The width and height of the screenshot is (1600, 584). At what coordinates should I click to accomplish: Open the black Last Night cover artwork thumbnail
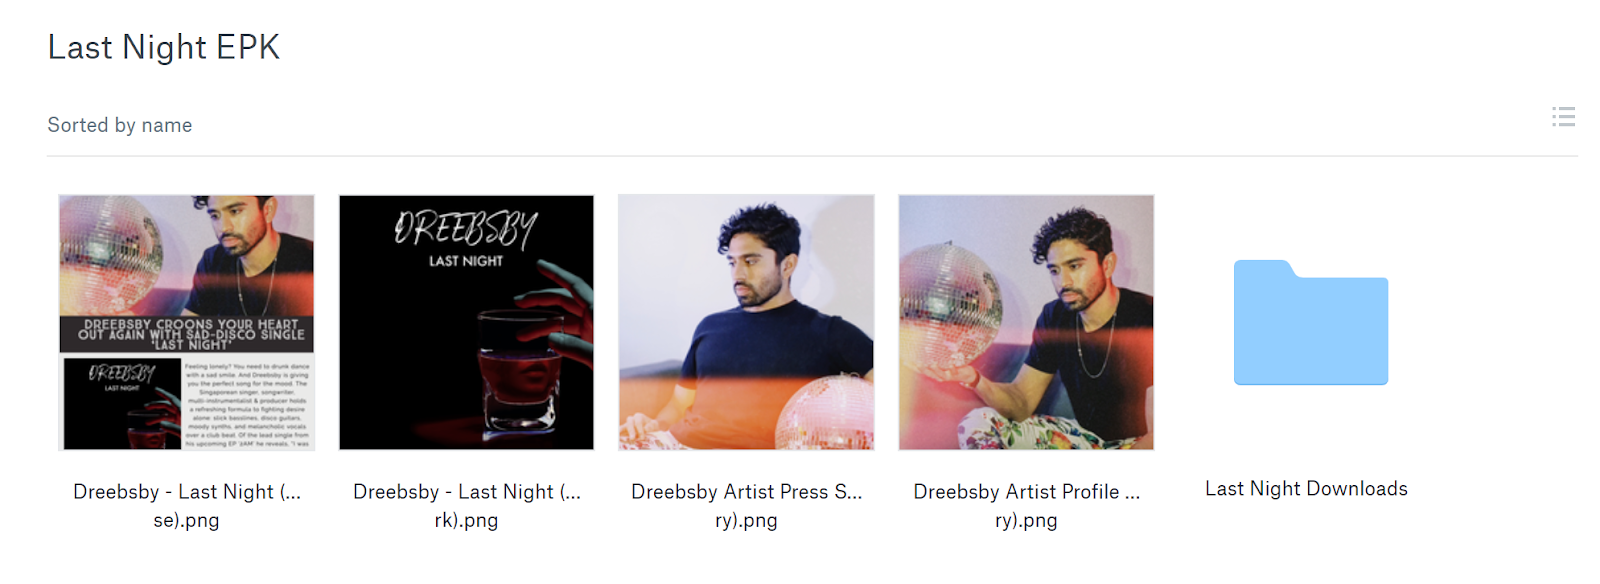tap(467, 322)
